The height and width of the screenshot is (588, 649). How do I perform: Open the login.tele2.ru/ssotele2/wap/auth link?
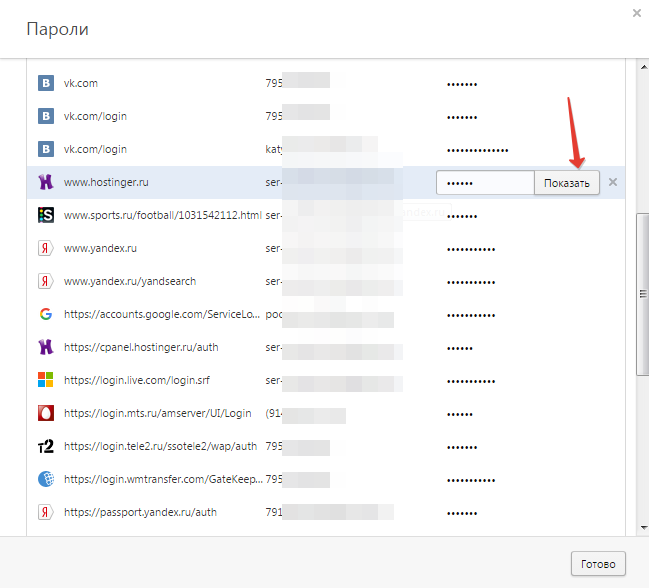click(161, 446)
